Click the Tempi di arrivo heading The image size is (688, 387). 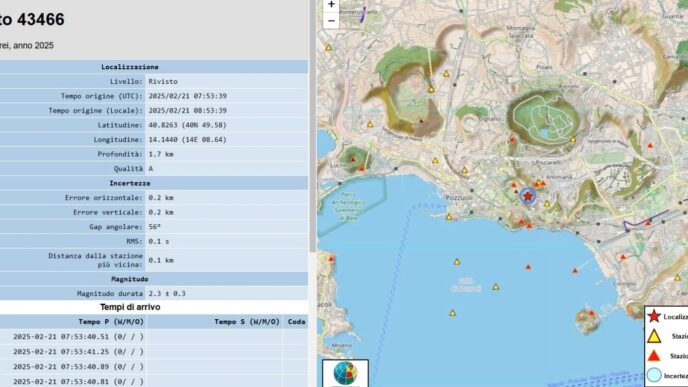[130, 307]
